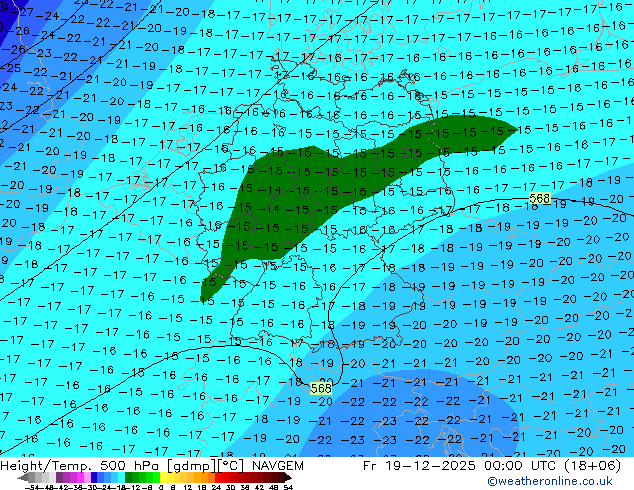634x490 pixels.
Task: Click the '(18+06)' forecast run label
Action: tap(592, 466)
